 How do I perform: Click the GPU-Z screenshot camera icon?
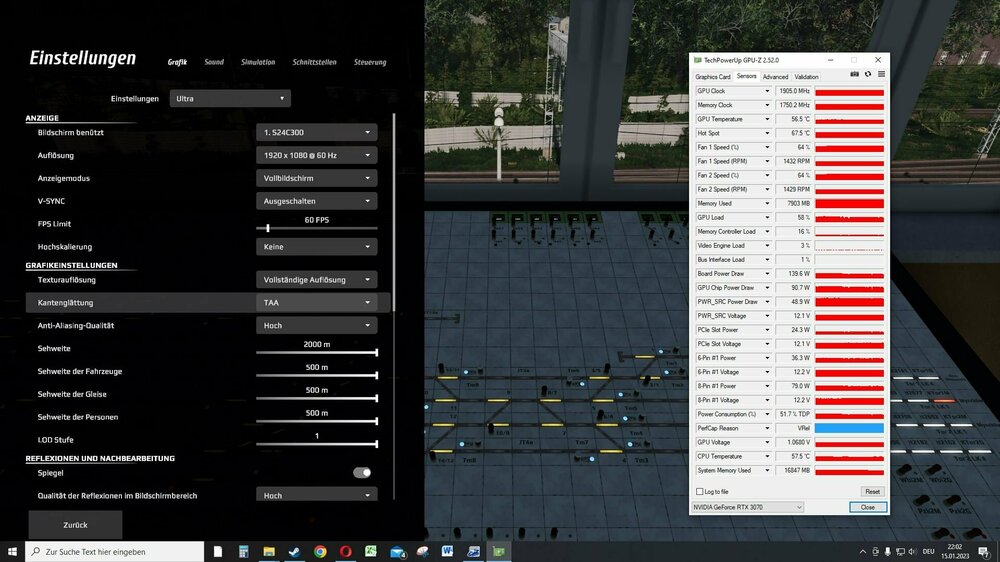coord(855,75)
